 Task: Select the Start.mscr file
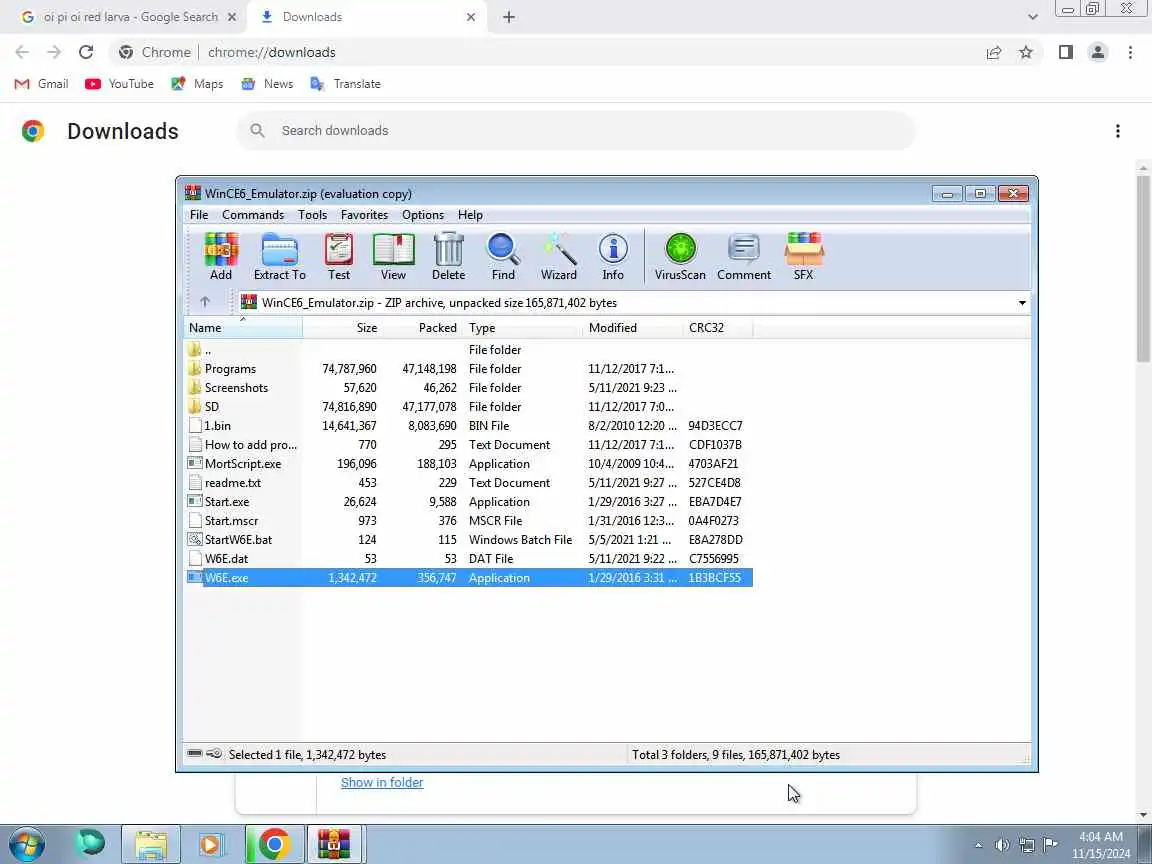click(x=468, y=521)
